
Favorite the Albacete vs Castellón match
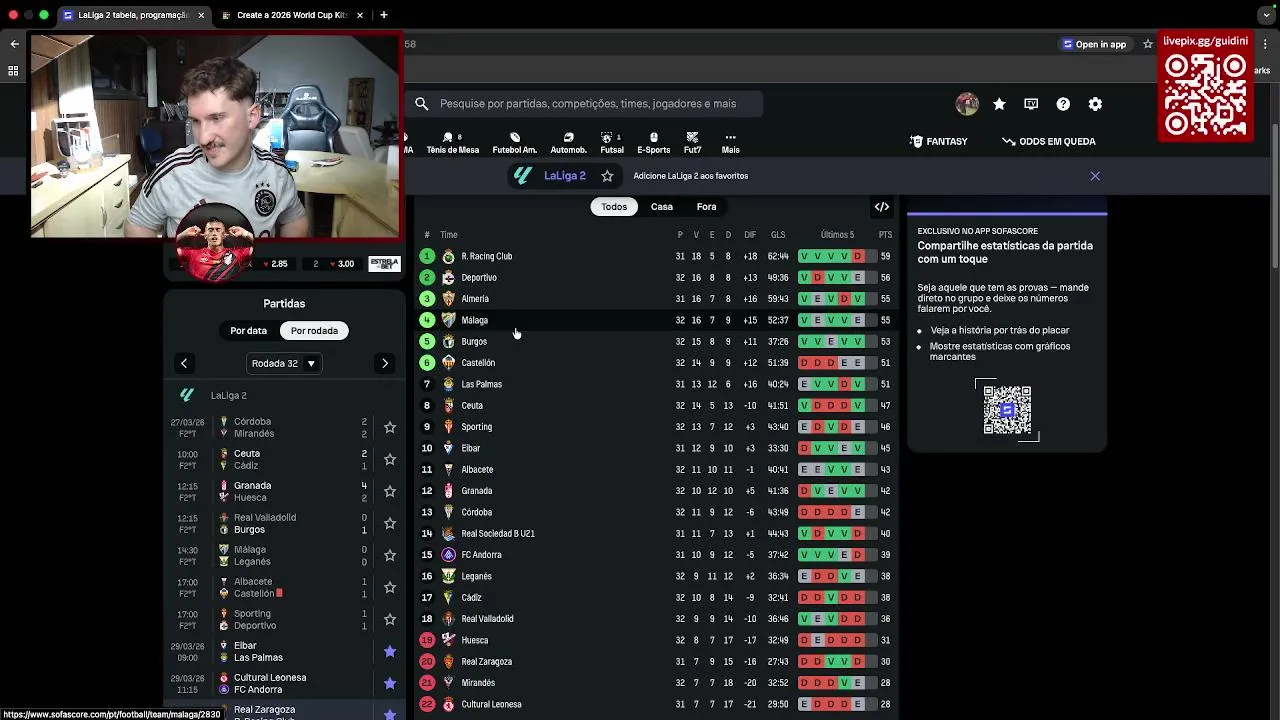coord(390,588)
